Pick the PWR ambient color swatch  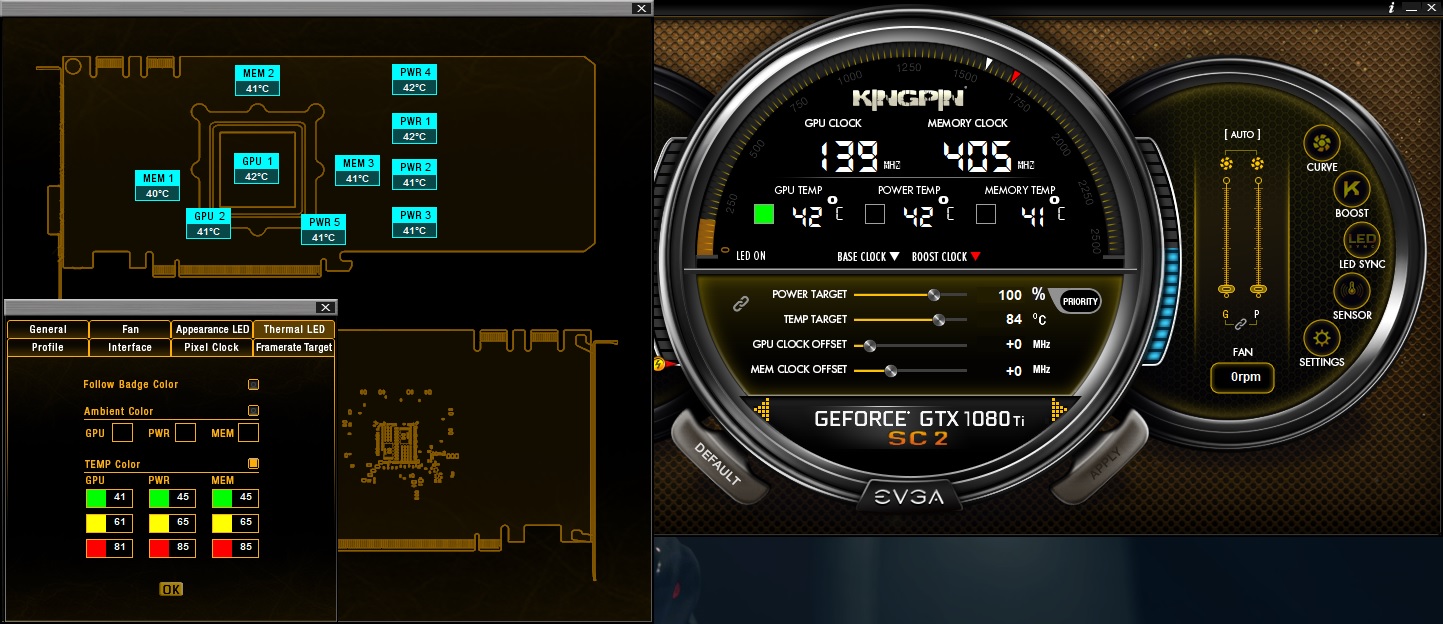click(185, 433)
